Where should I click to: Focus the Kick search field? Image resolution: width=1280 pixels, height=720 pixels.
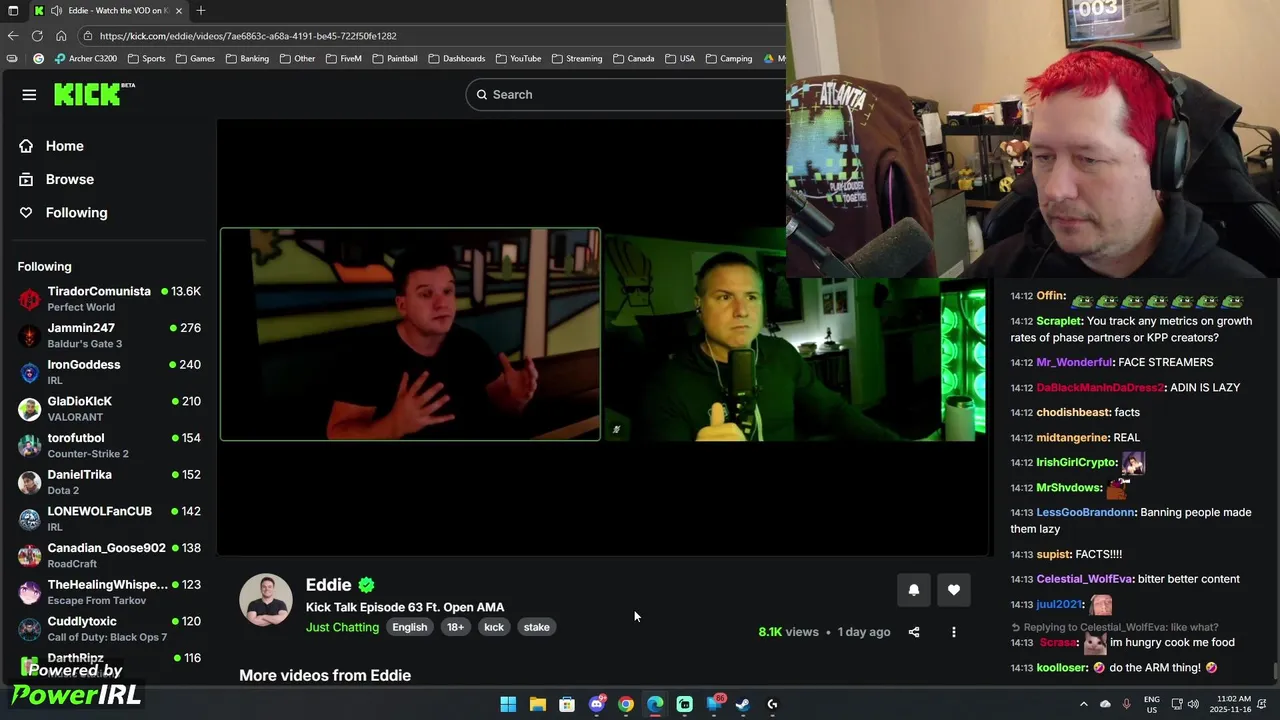coord(625,94)
